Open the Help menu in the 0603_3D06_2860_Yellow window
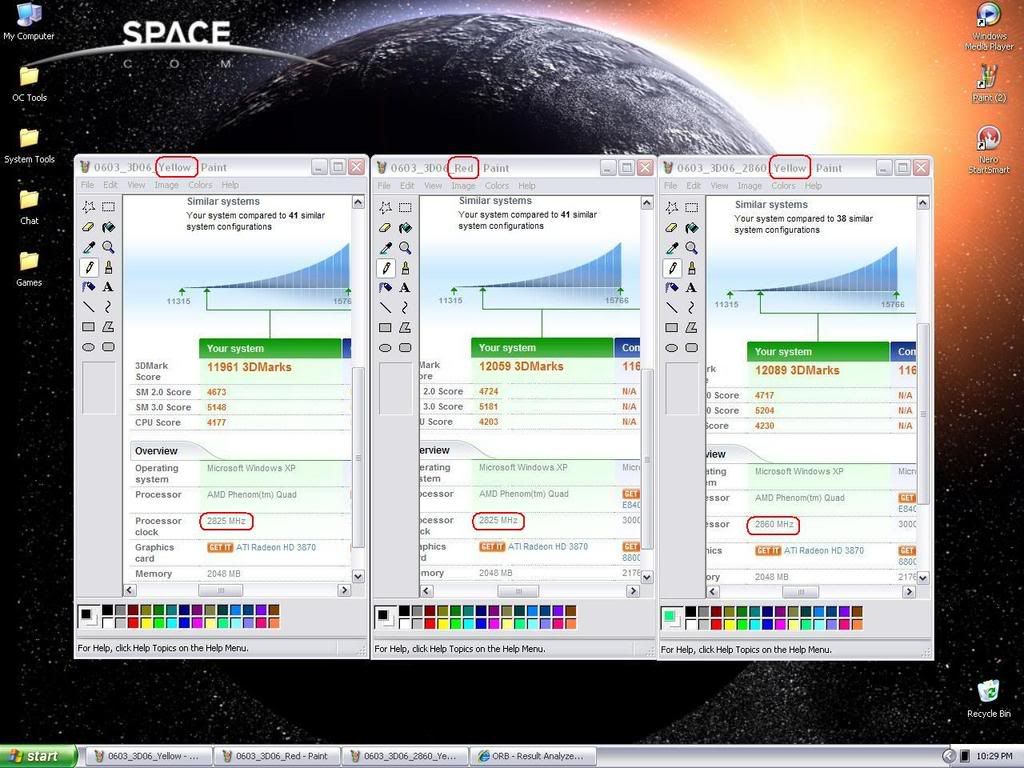 click(813, 185)
